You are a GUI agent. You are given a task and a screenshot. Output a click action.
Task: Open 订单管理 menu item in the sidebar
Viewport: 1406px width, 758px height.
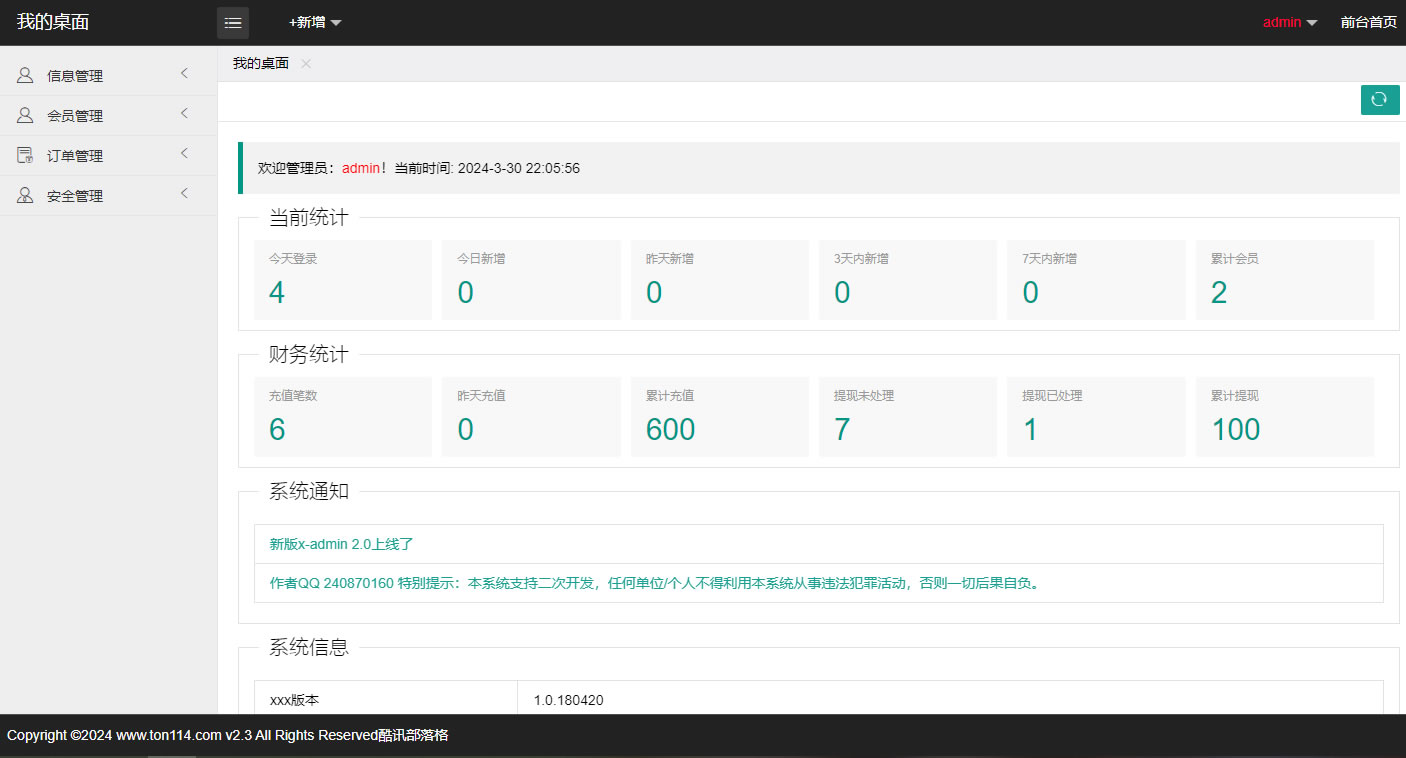[108, 155]
